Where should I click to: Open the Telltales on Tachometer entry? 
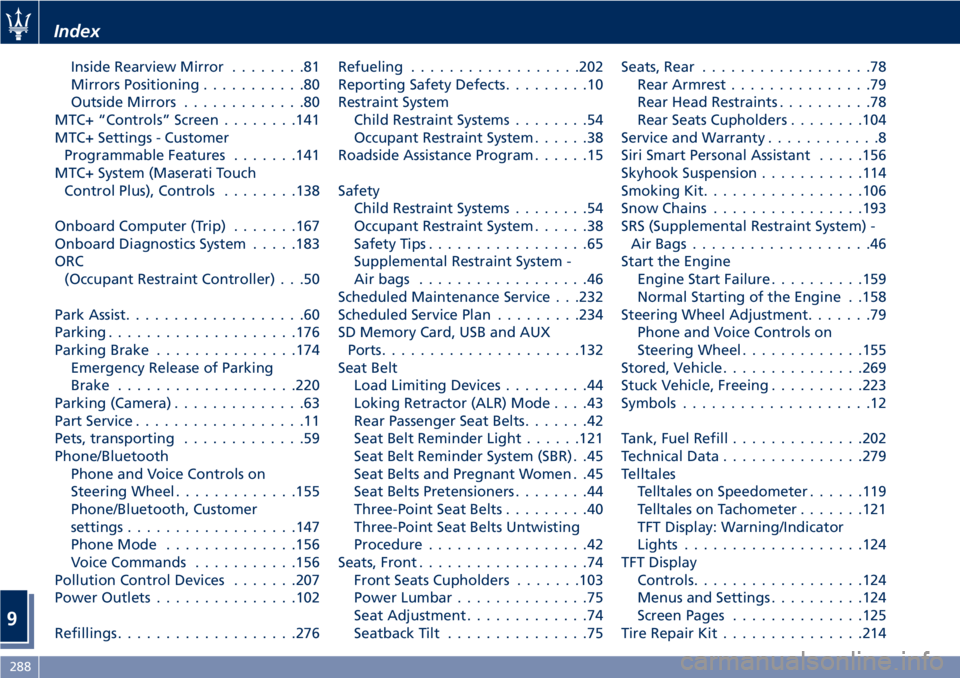point(762,510)
